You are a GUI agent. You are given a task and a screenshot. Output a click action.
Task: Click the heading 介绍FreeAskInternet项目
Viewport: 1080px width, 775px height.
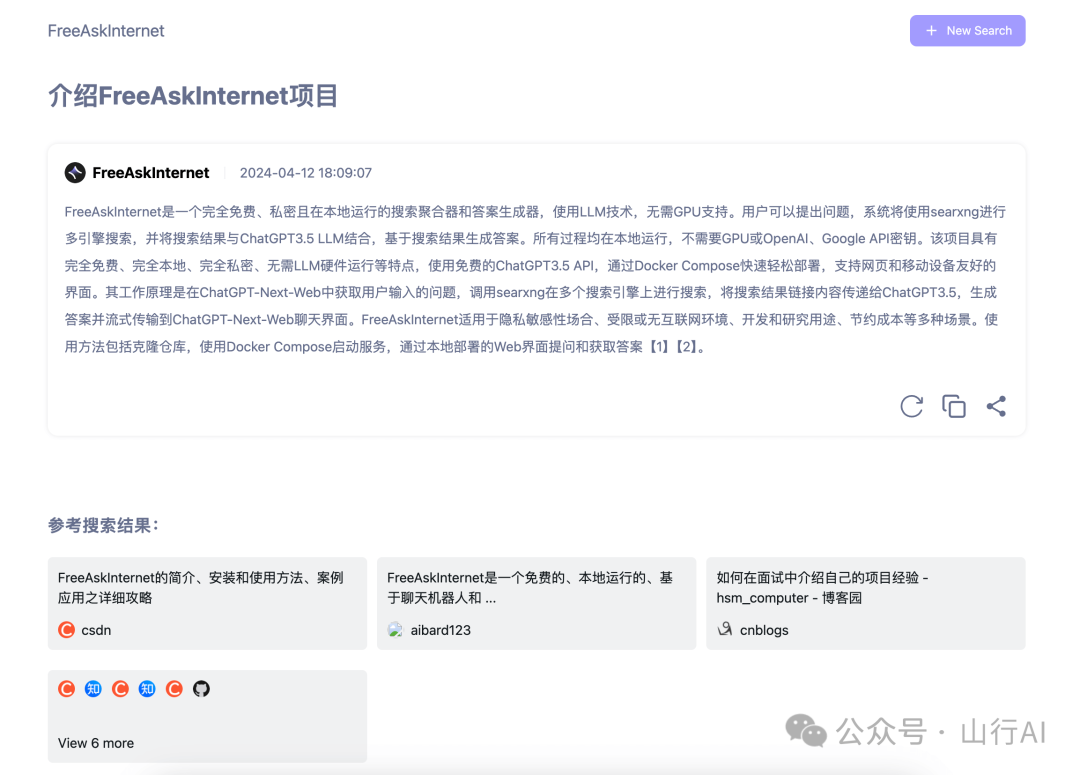[193, 96]
